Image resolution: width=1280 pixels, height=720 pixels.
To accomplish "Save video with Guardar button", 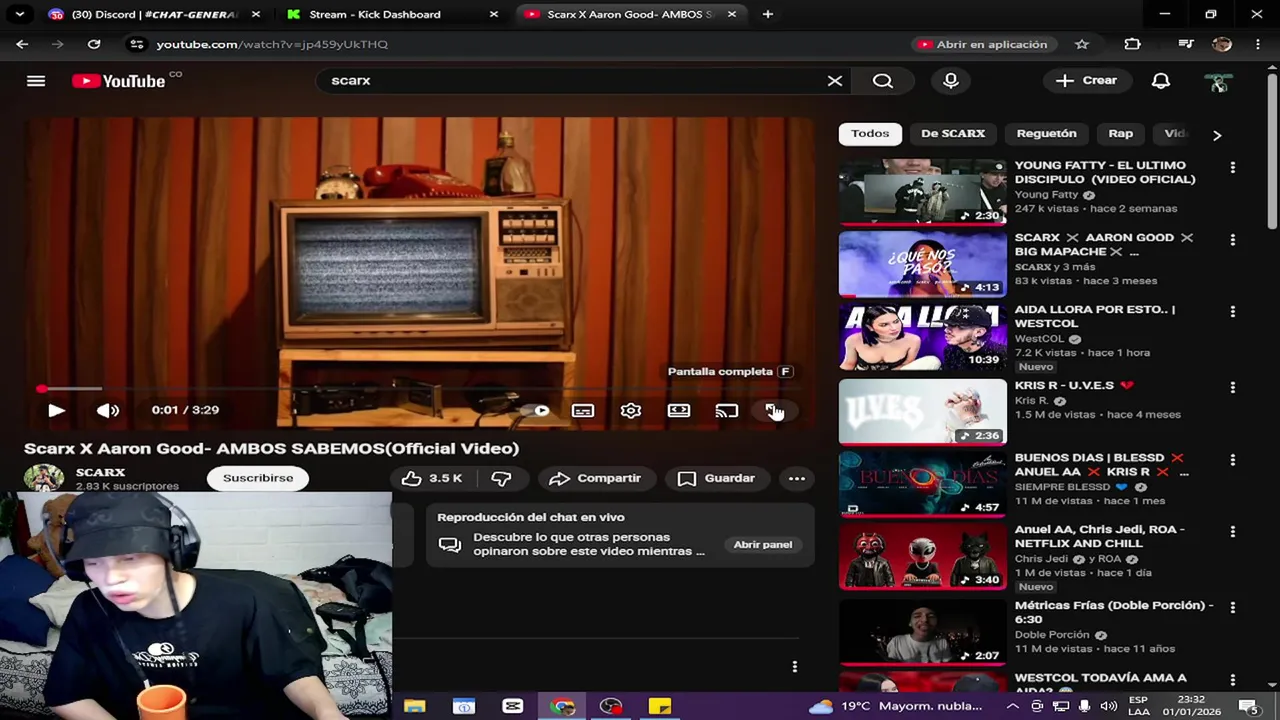I will (x=717, y=479).
